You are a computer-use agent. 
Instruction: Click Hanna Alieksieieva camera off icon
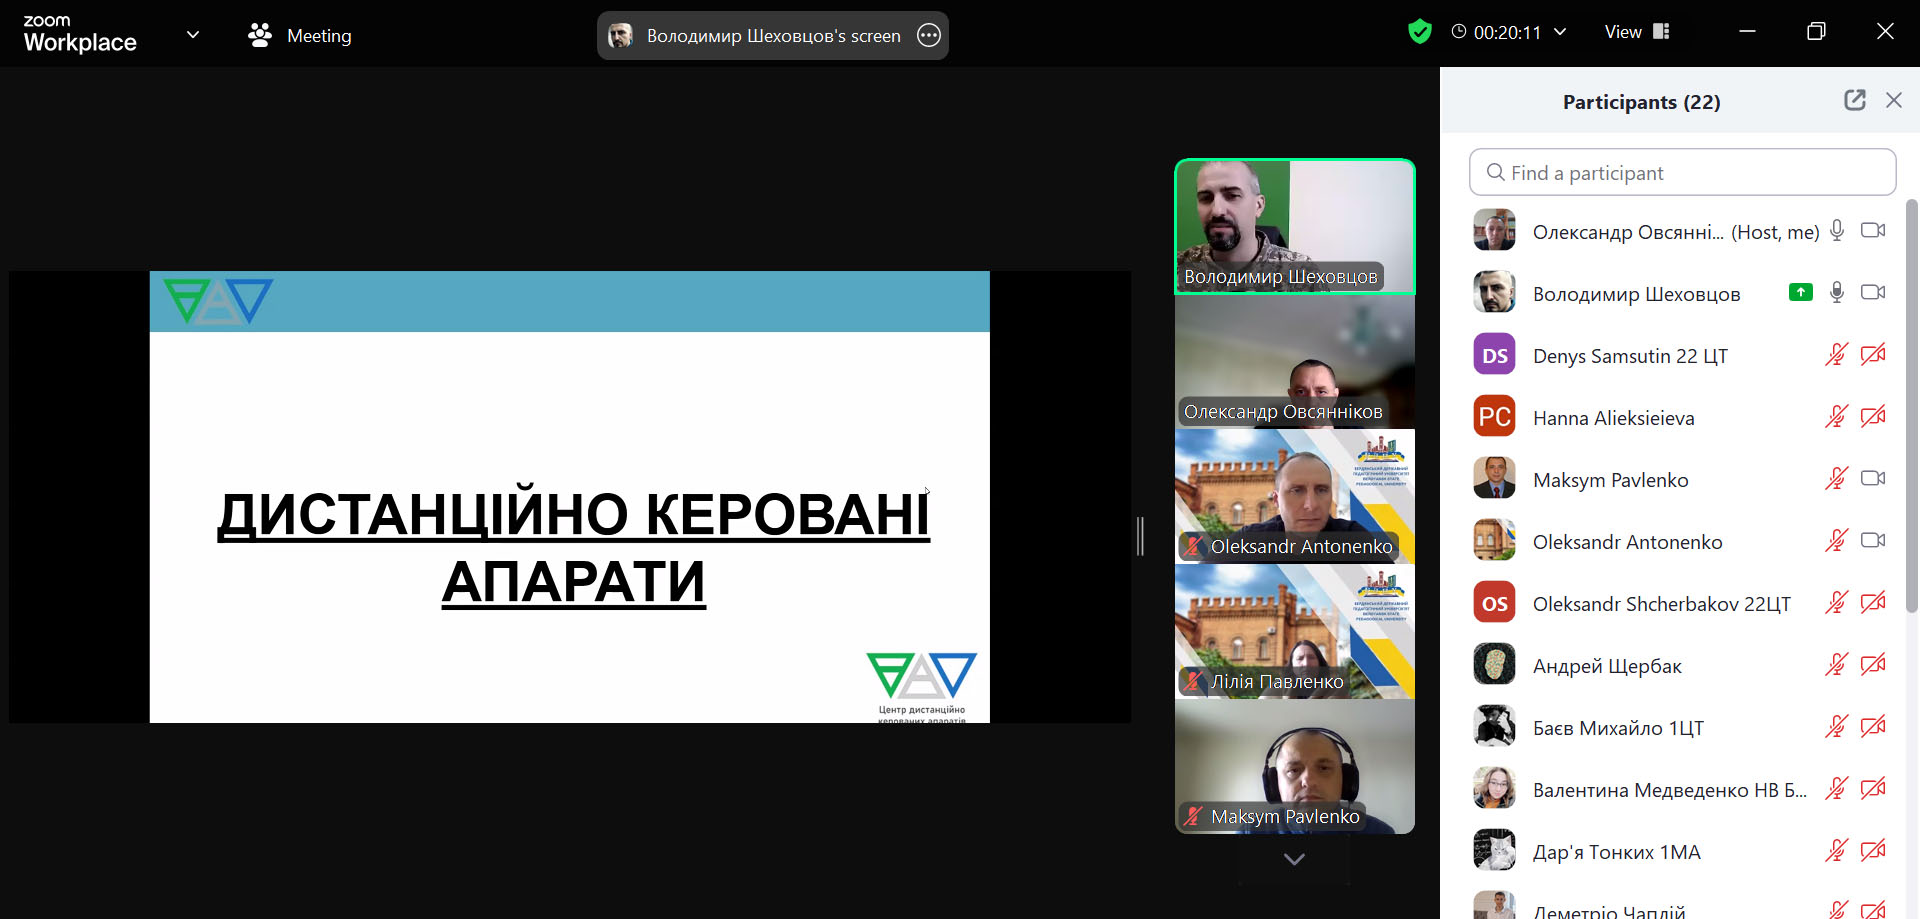[x=1873, y=417]
